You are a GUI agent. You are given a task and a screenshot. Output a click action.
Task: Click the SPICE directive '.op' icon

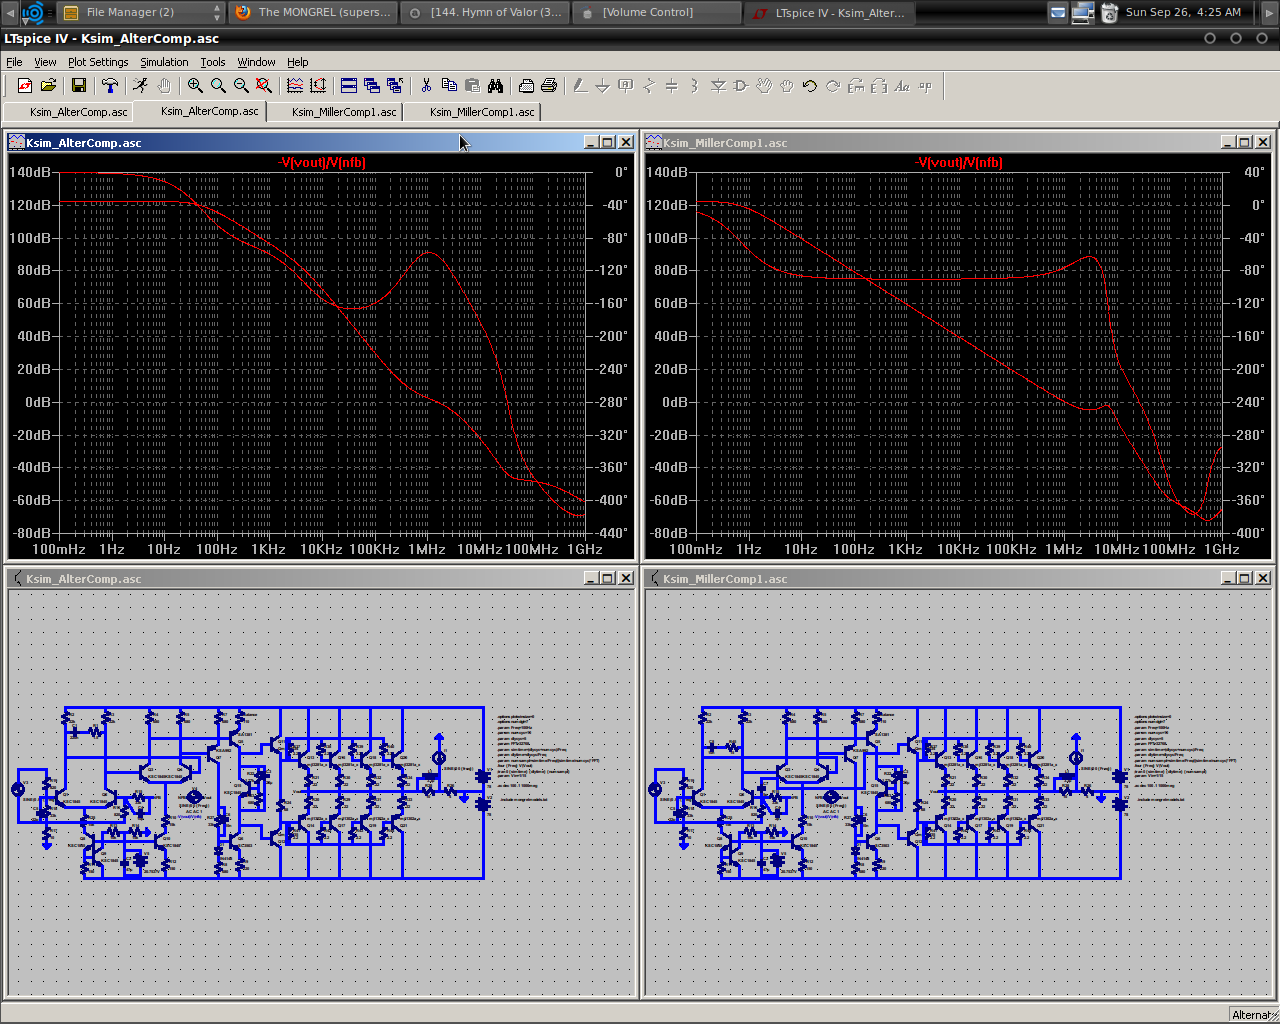(925, 86)
